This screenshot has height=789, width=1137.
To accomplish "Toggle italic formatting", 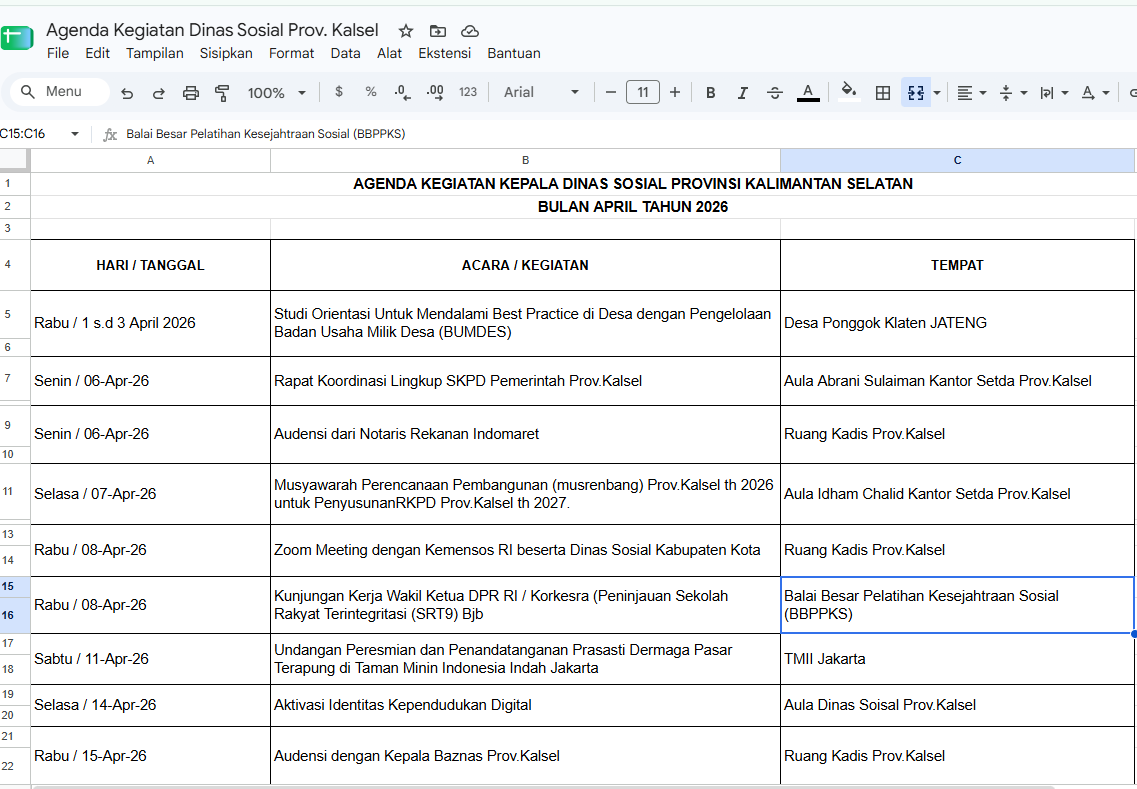I will pyautogui.click(x=743, y=93).
